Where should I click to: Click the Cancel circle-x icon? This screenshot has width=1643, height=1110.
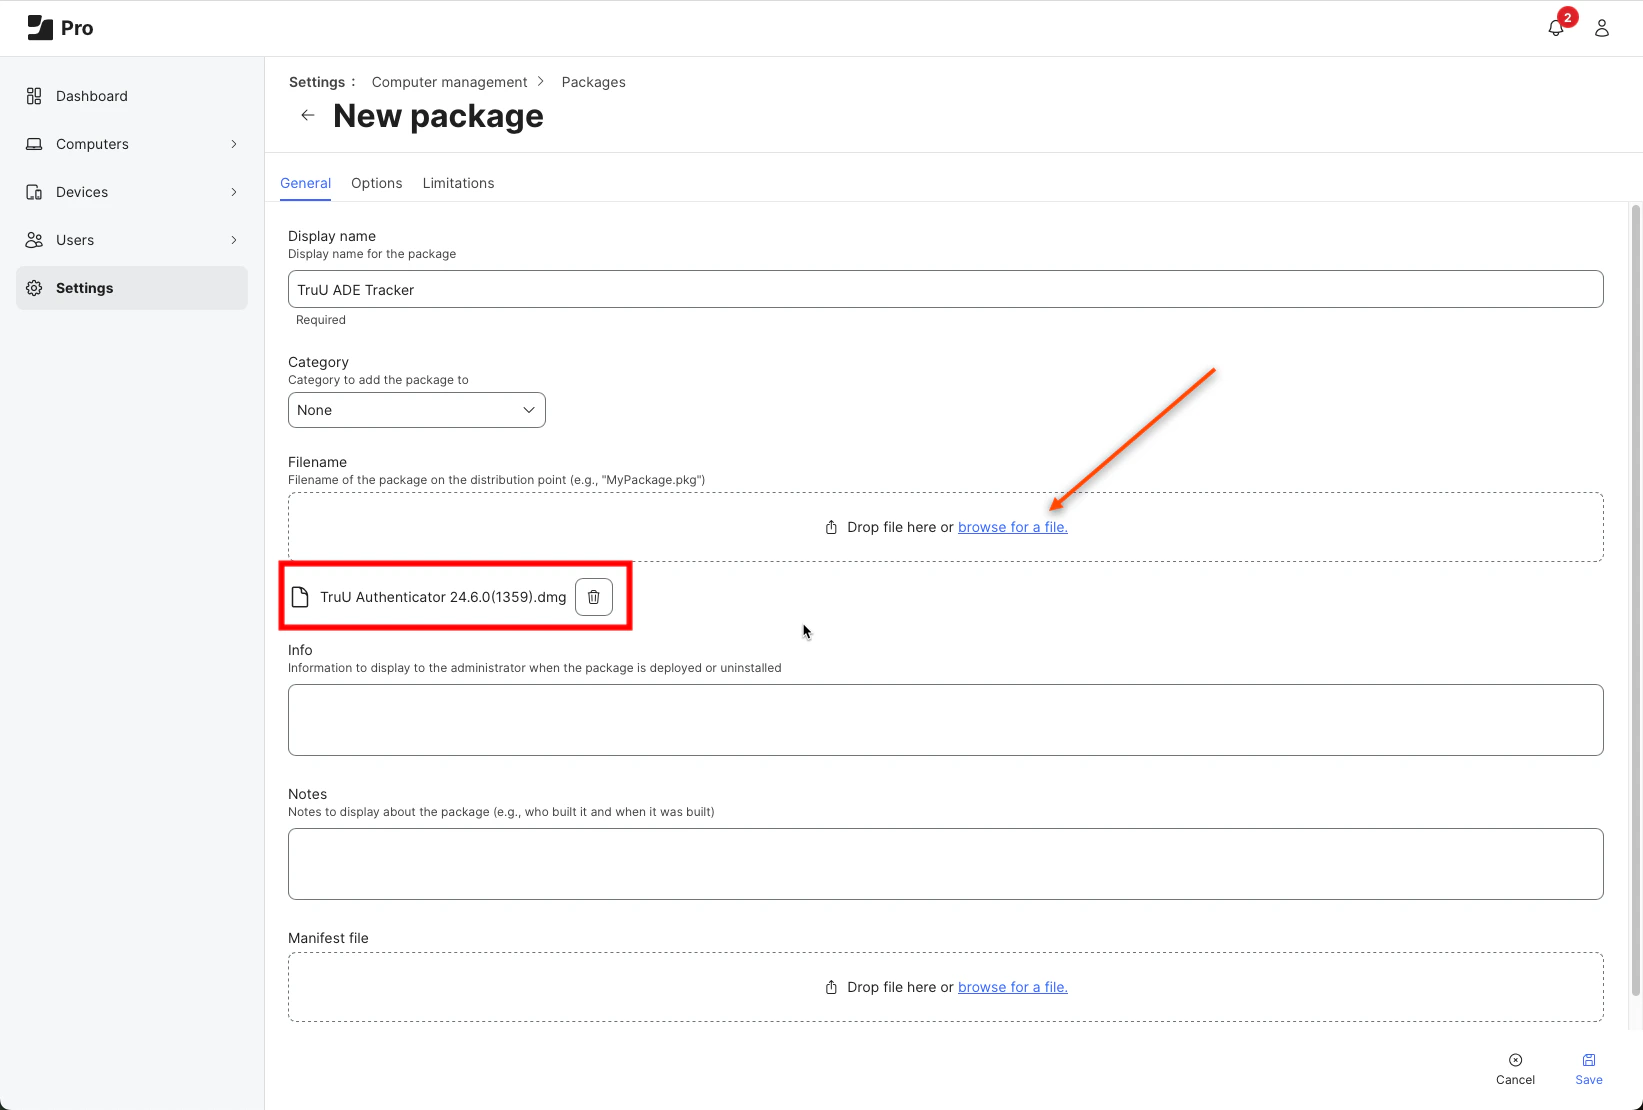pos(1516,1060)
